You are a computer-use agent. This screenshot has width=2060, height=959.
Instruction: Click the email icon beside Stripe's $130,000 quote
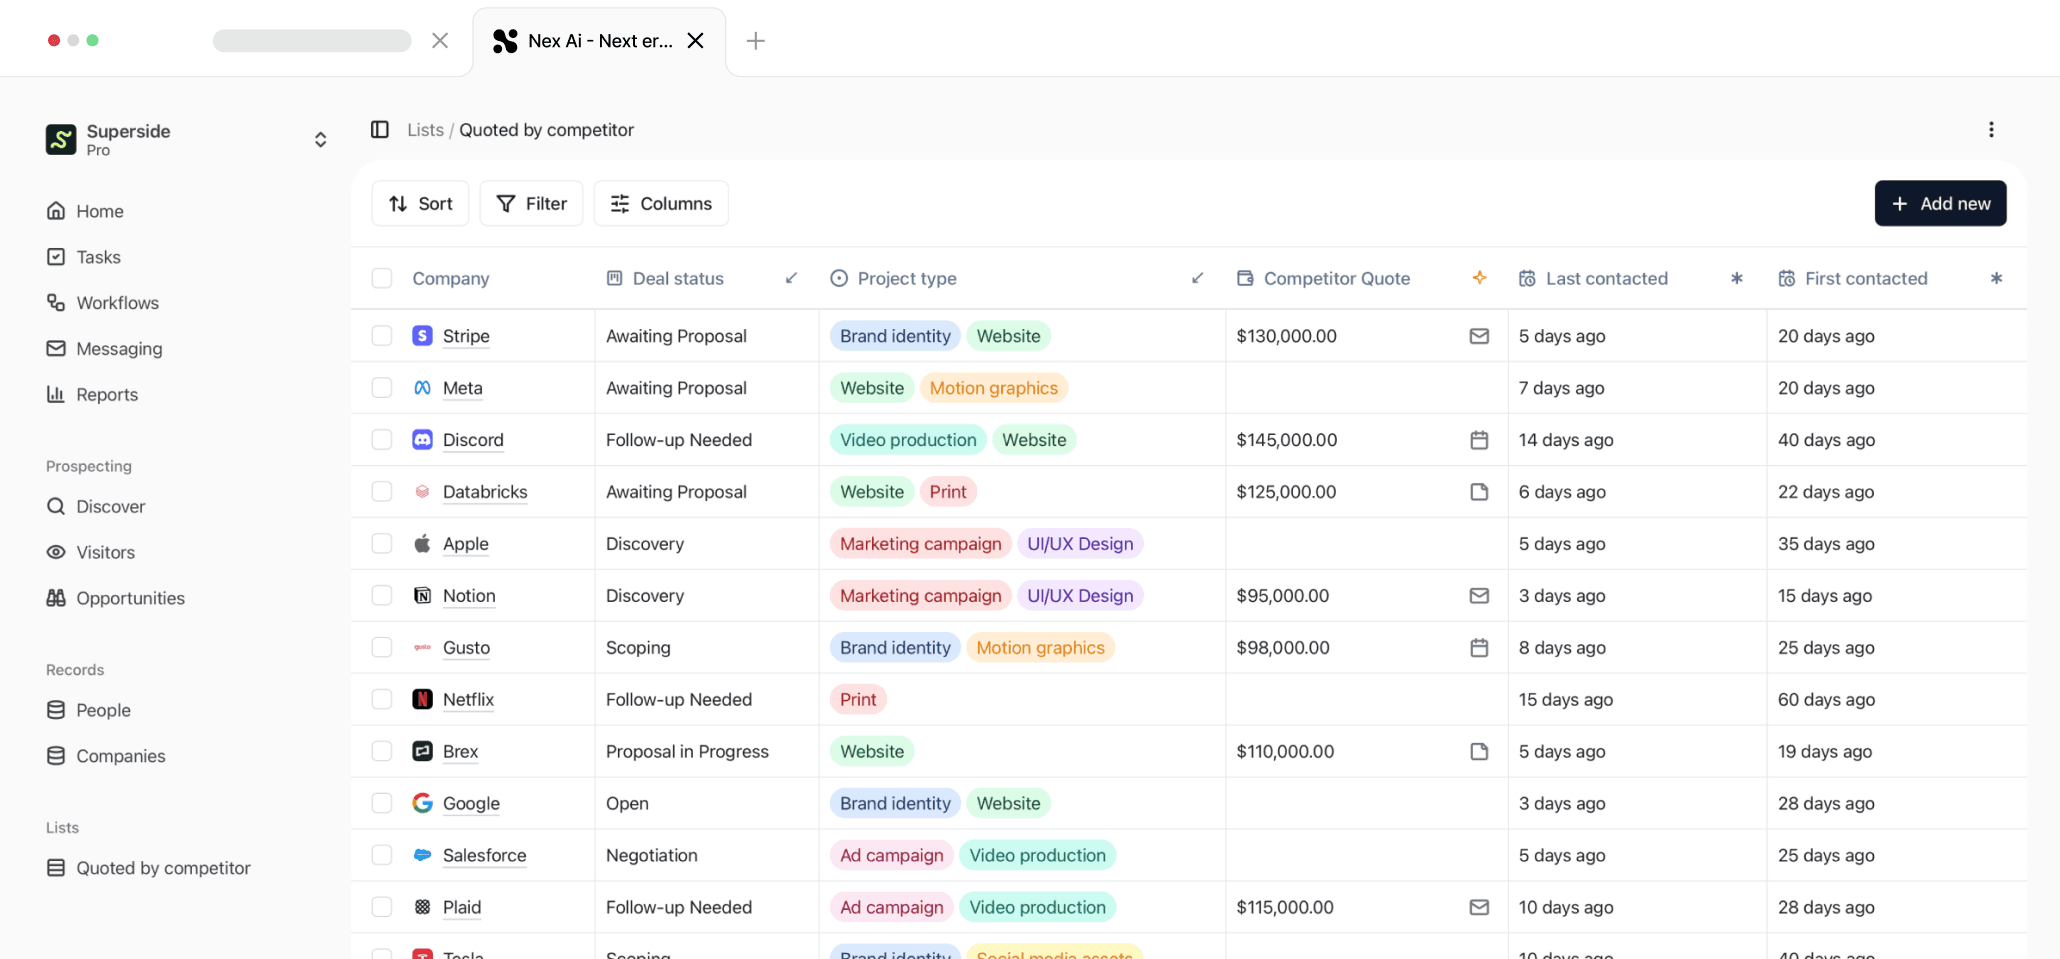pos(1479,336)
